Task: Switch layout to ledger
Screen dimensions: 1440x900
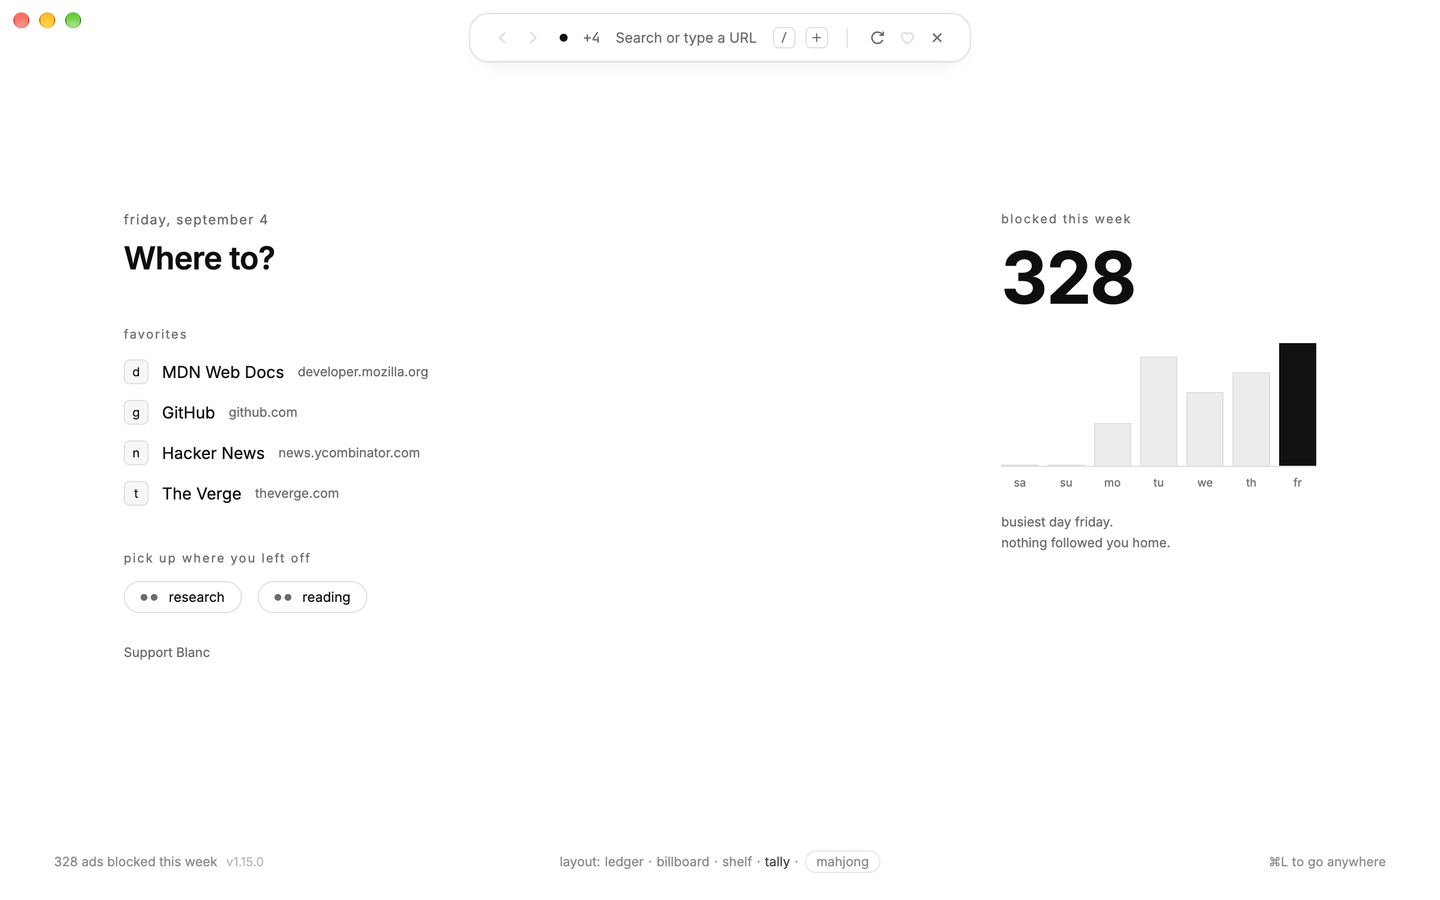Action: [624, 862]
